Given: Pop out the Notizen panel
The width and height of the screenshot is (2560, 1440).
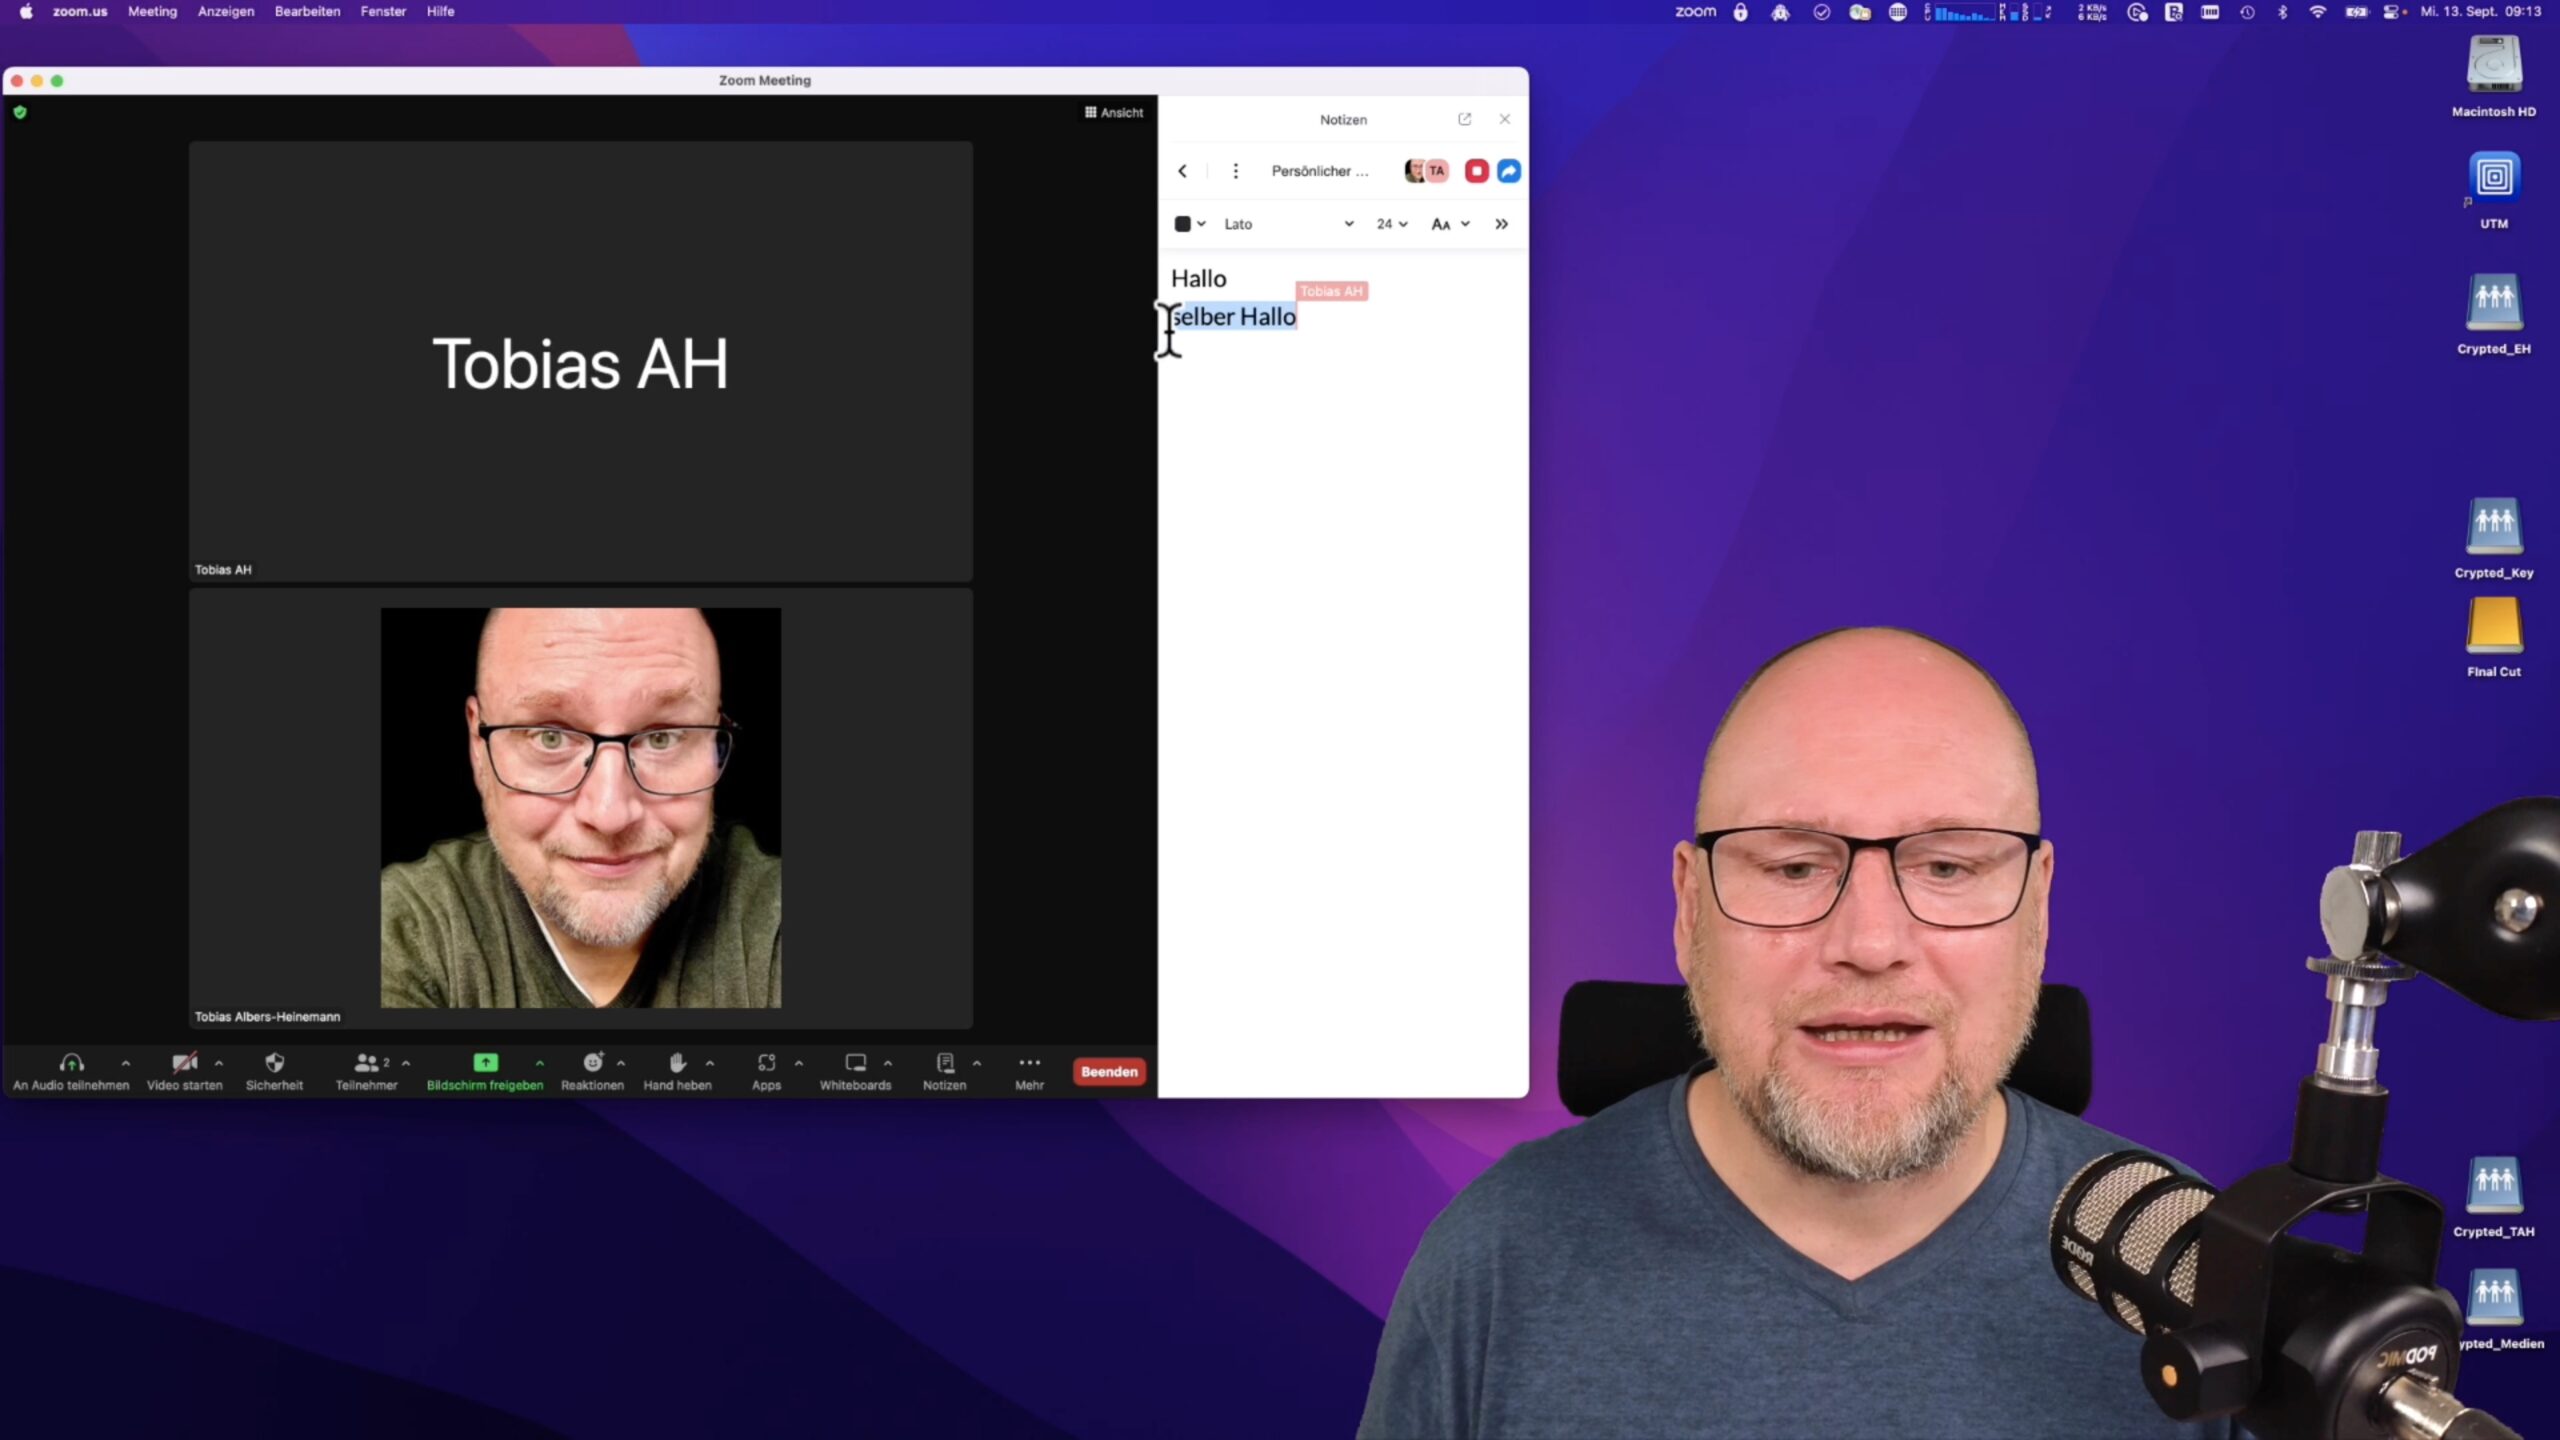Looking at the screenshot, I should (1464, 119).
